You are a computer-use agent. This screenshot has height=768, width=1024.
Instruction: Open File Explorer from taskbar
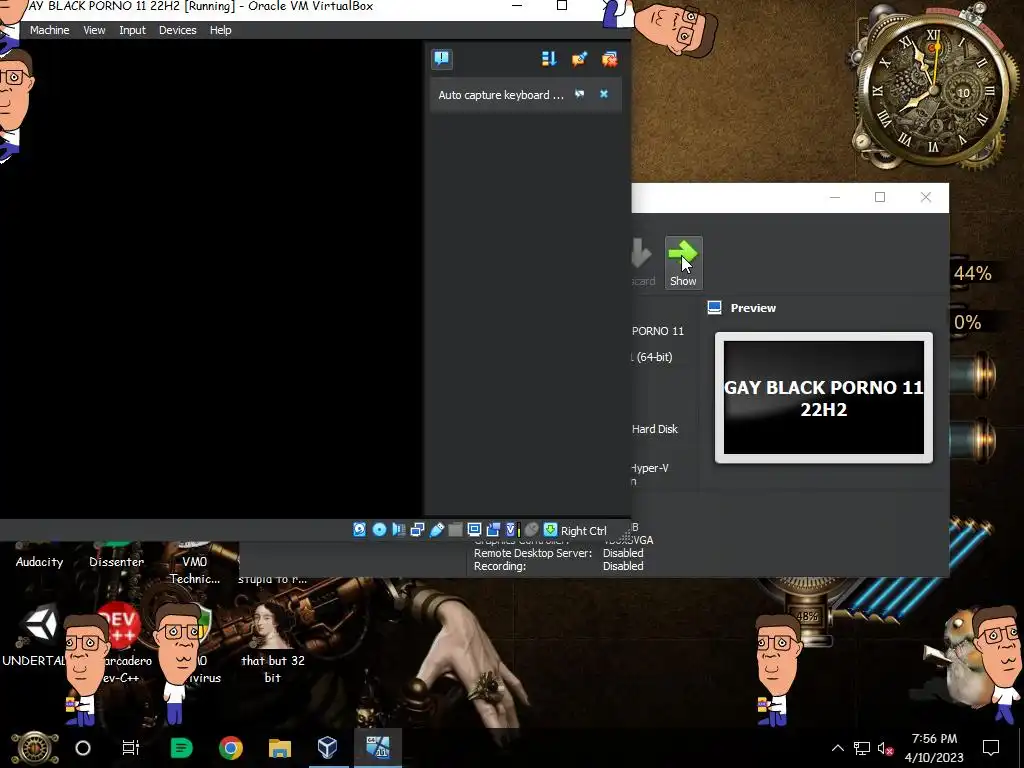click(x=280, y=748)
